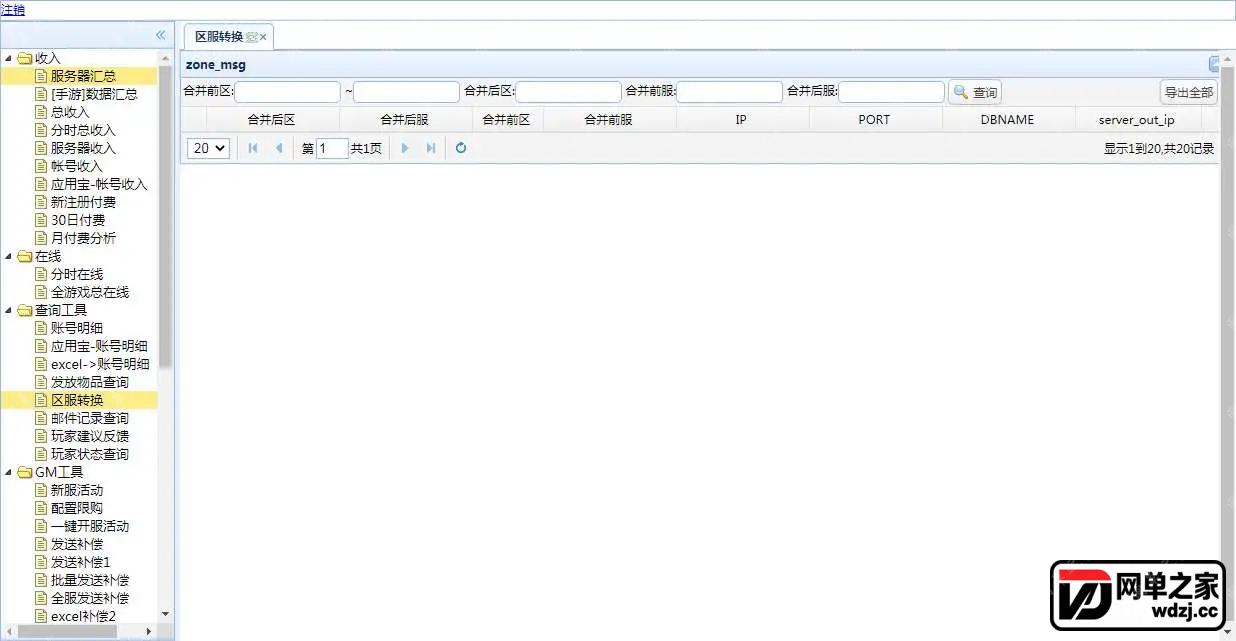
Task: Focus the 合并前服 input field
Action: [730, 92]
